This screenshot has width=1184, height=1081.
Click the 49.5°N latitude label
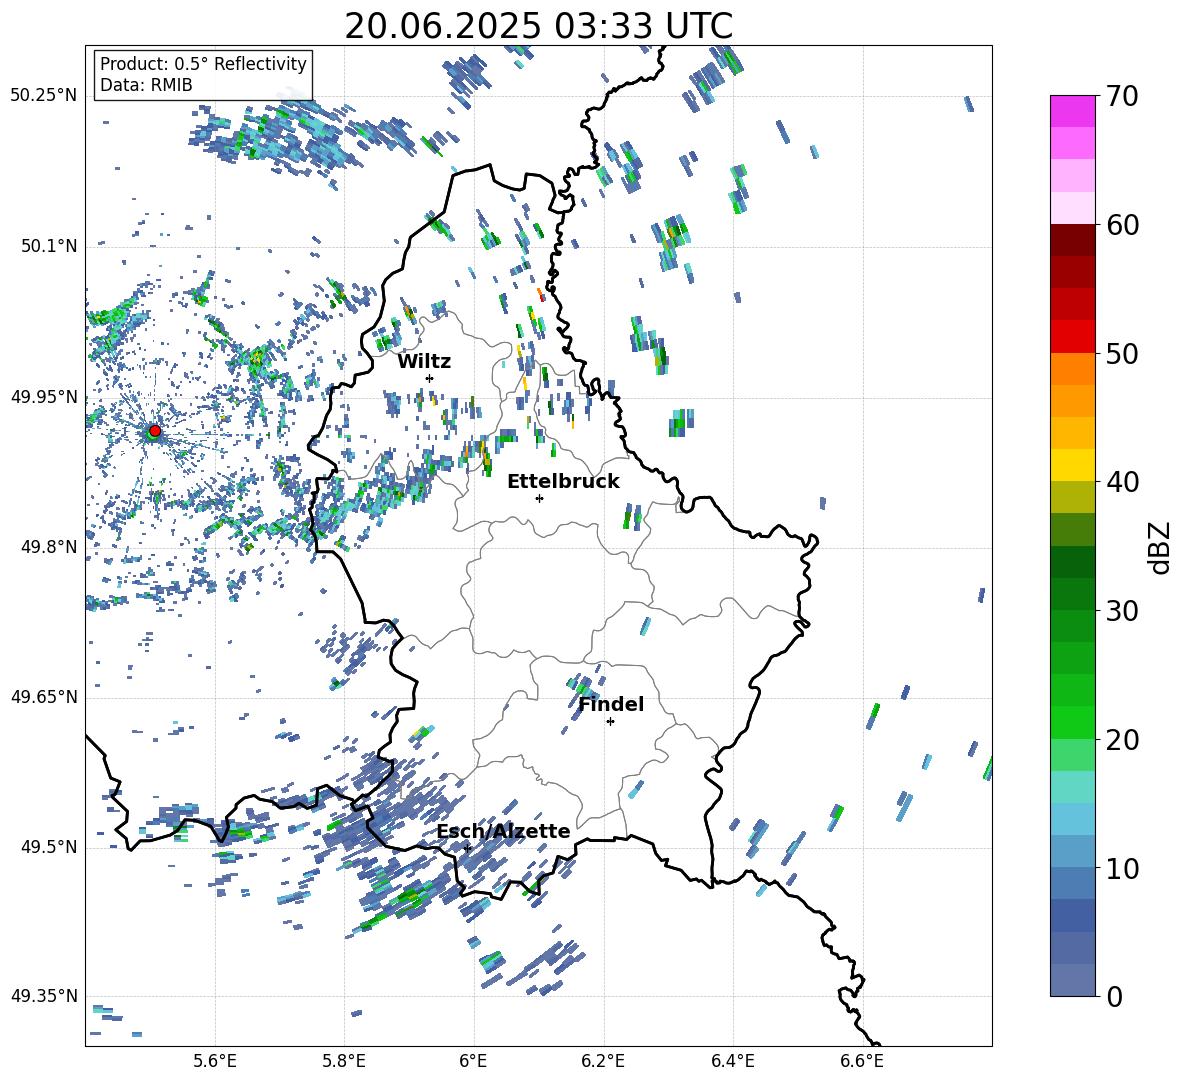click(48, 847)
